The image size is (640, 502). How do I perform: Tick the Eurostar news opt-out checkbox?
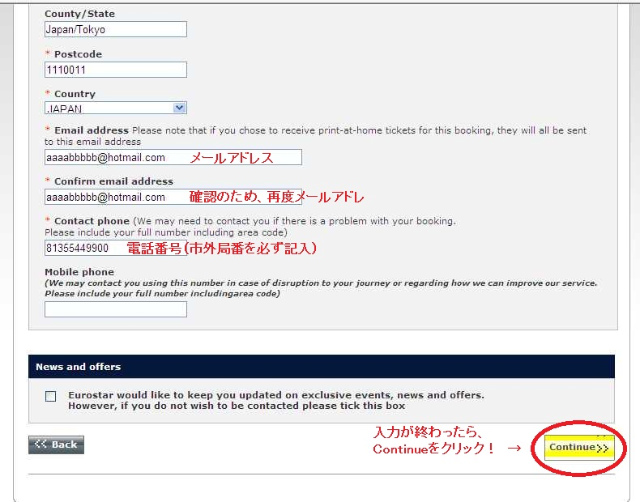[x=51, y=396]
